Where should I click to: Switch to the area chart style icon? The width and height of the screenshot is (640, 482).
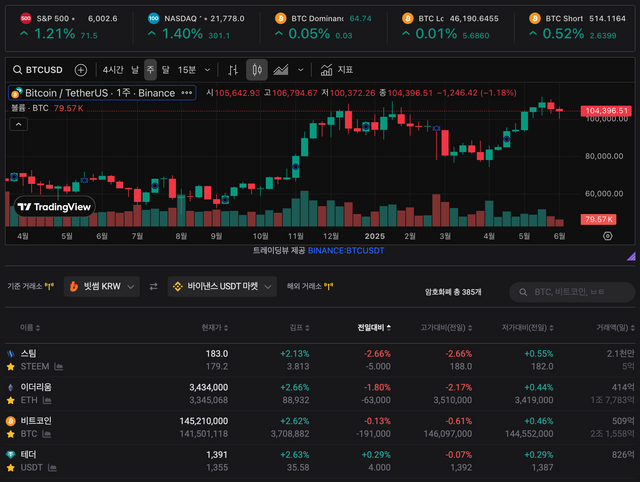point(281,70)
